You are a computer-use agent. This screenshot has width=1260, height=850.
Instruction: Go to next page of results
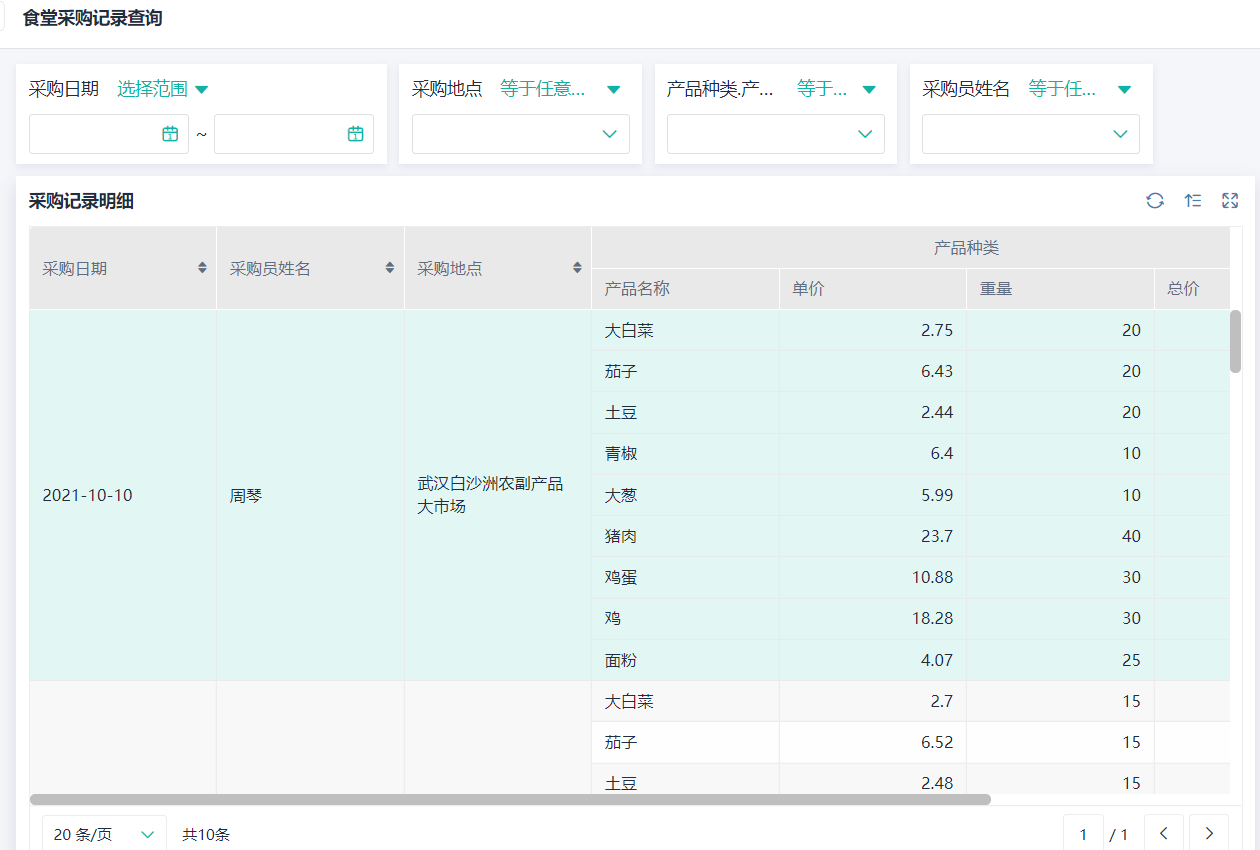click(1209, 833)
